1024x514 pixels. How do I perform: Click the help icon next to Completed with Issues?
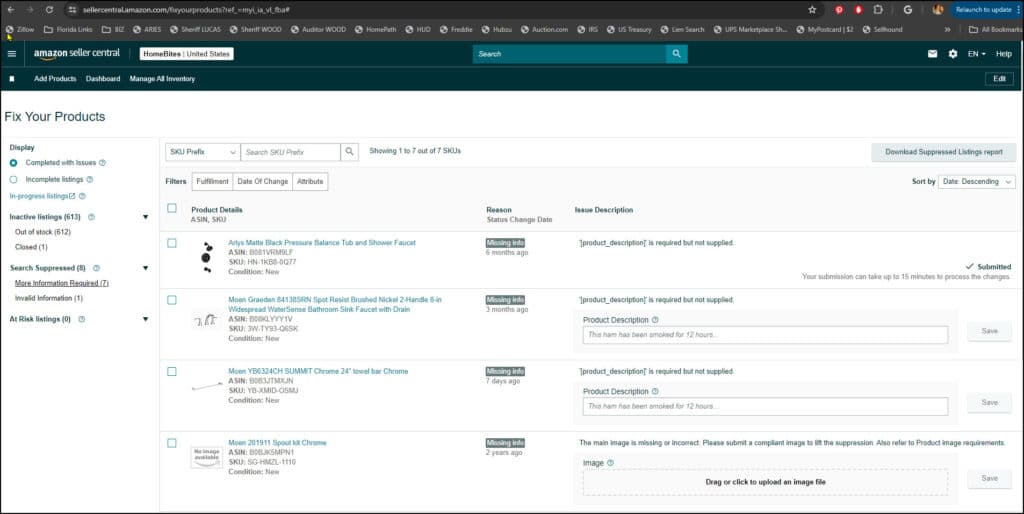[x=103, y=162]
